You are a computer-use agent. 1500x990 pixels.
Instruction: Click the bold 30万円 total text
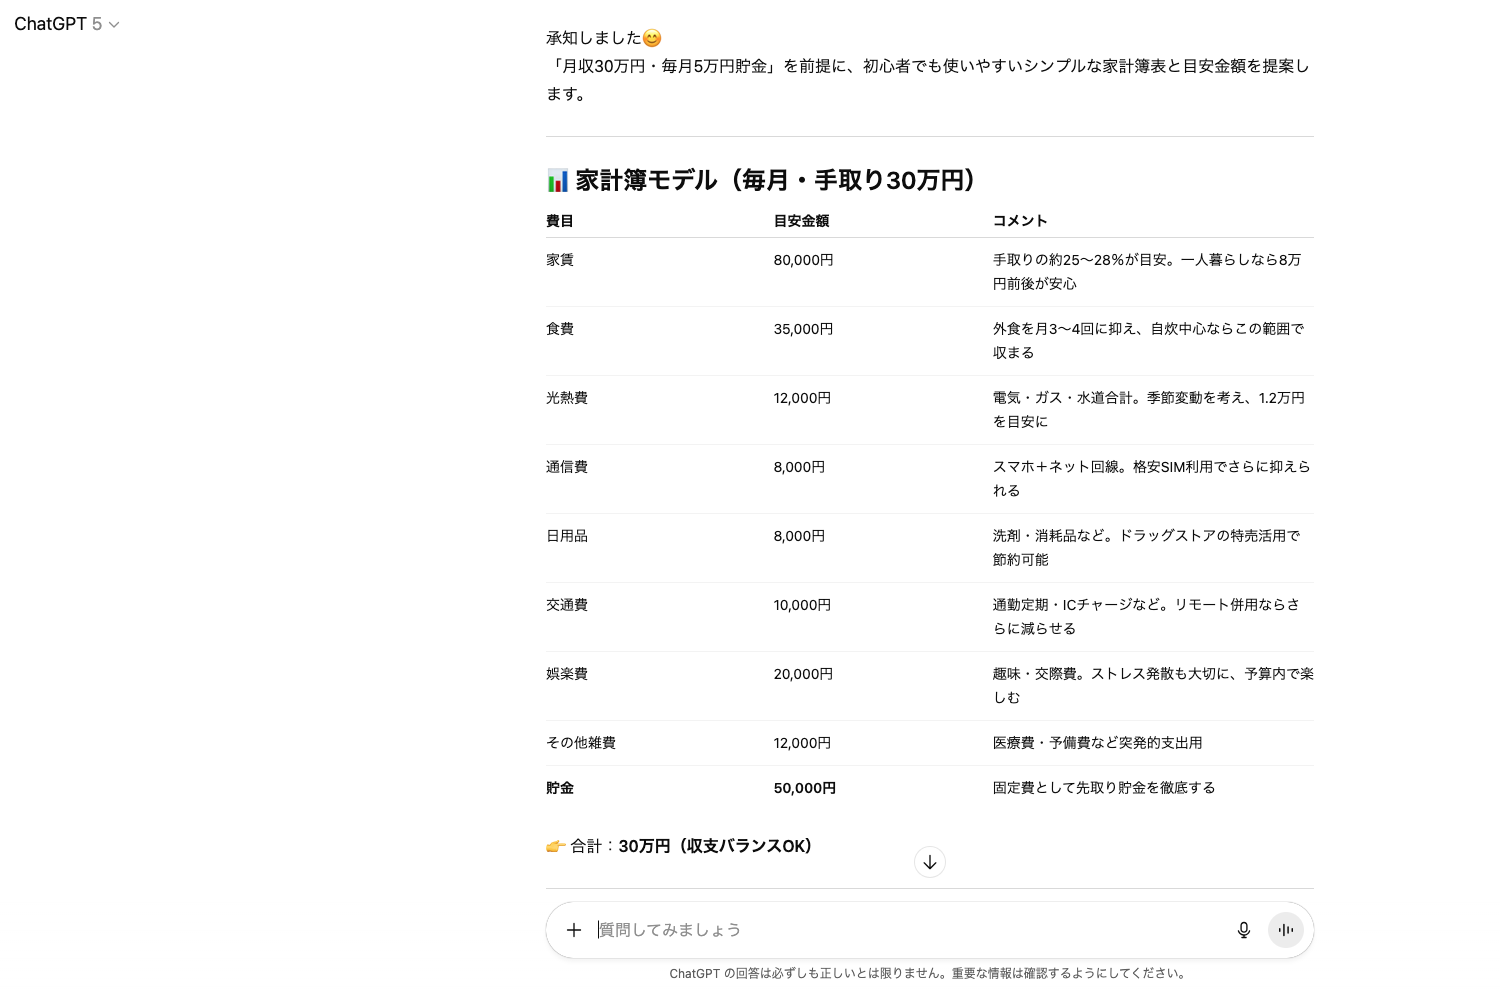647,846
